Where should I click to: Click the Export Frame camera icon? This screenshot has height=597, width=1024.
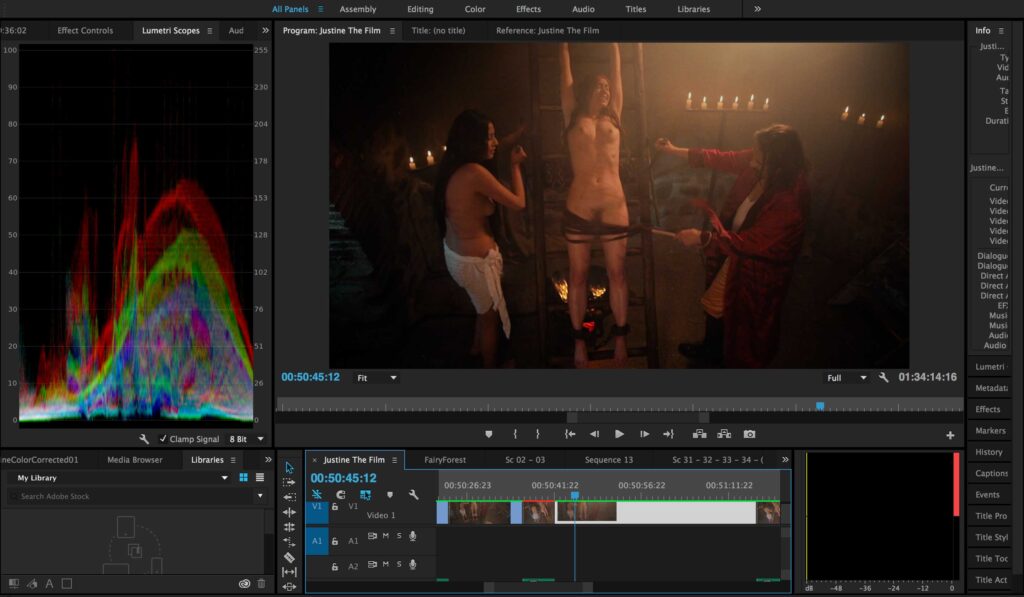[749, 434]
